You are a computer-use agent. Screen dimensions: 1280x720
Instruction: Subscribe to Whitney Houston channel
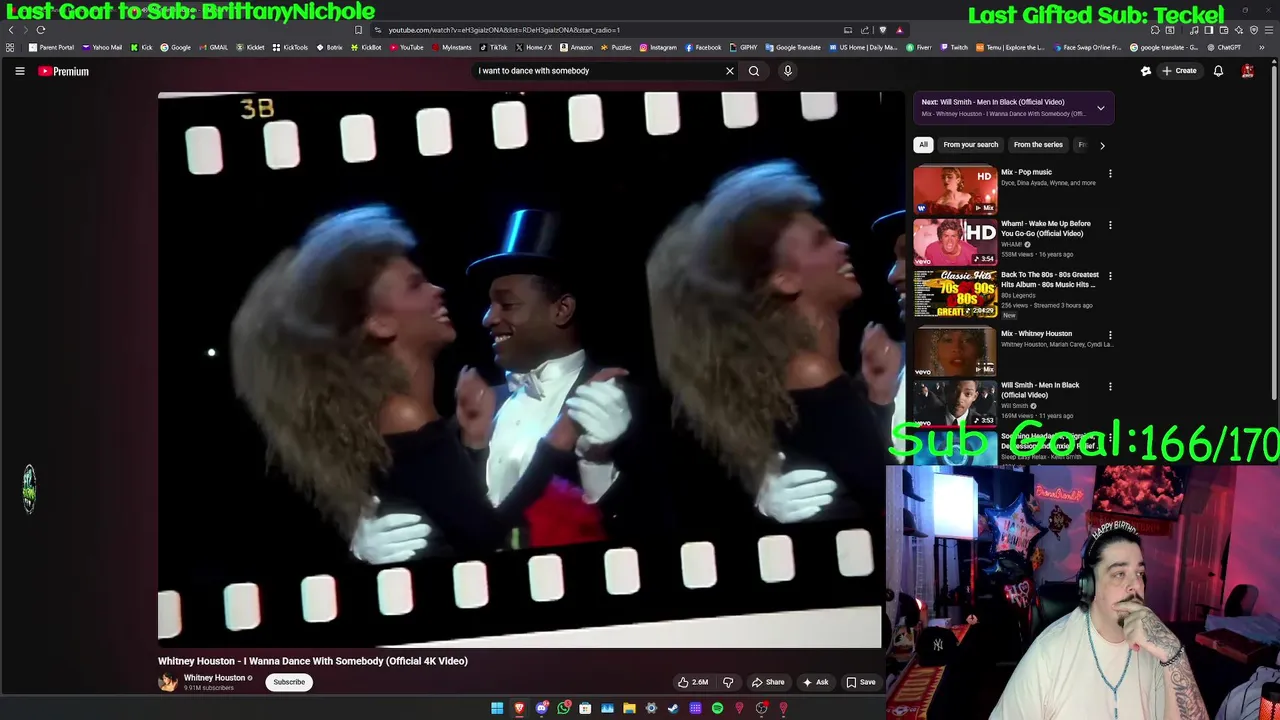[x=289, y=682]
